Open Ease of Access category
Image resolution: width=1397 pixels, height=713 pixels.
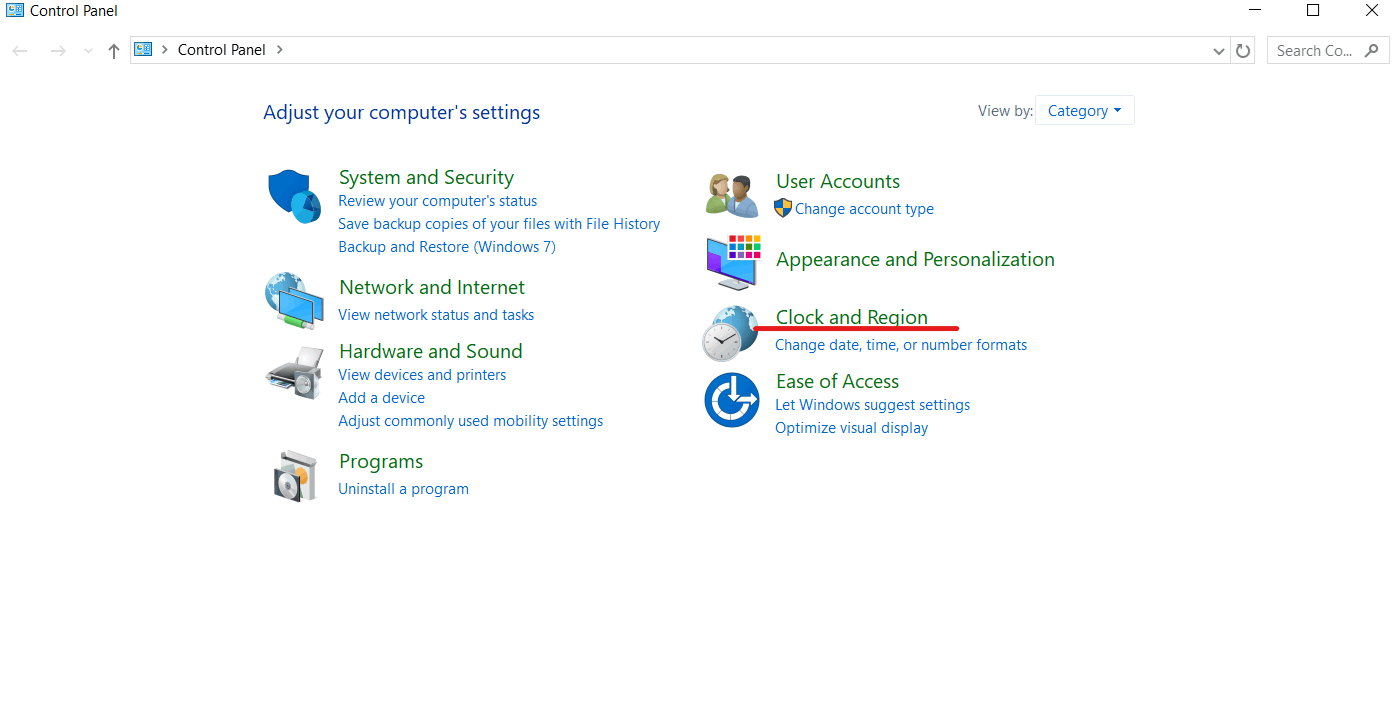[x=837, y=381]
